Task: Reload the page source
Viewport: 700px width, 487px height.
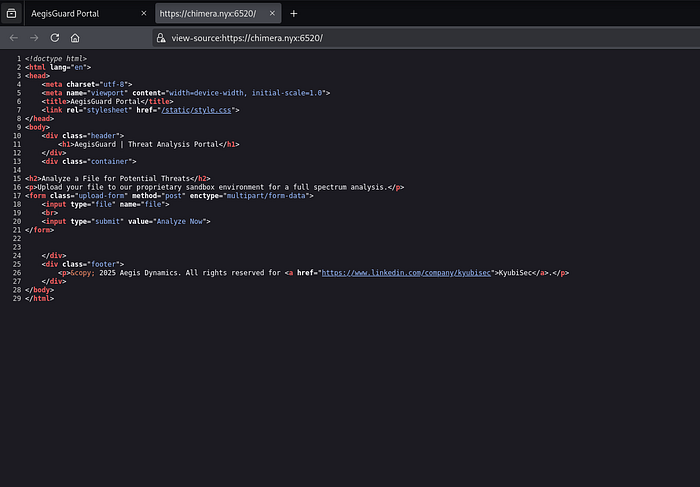Action: (55, 37)
